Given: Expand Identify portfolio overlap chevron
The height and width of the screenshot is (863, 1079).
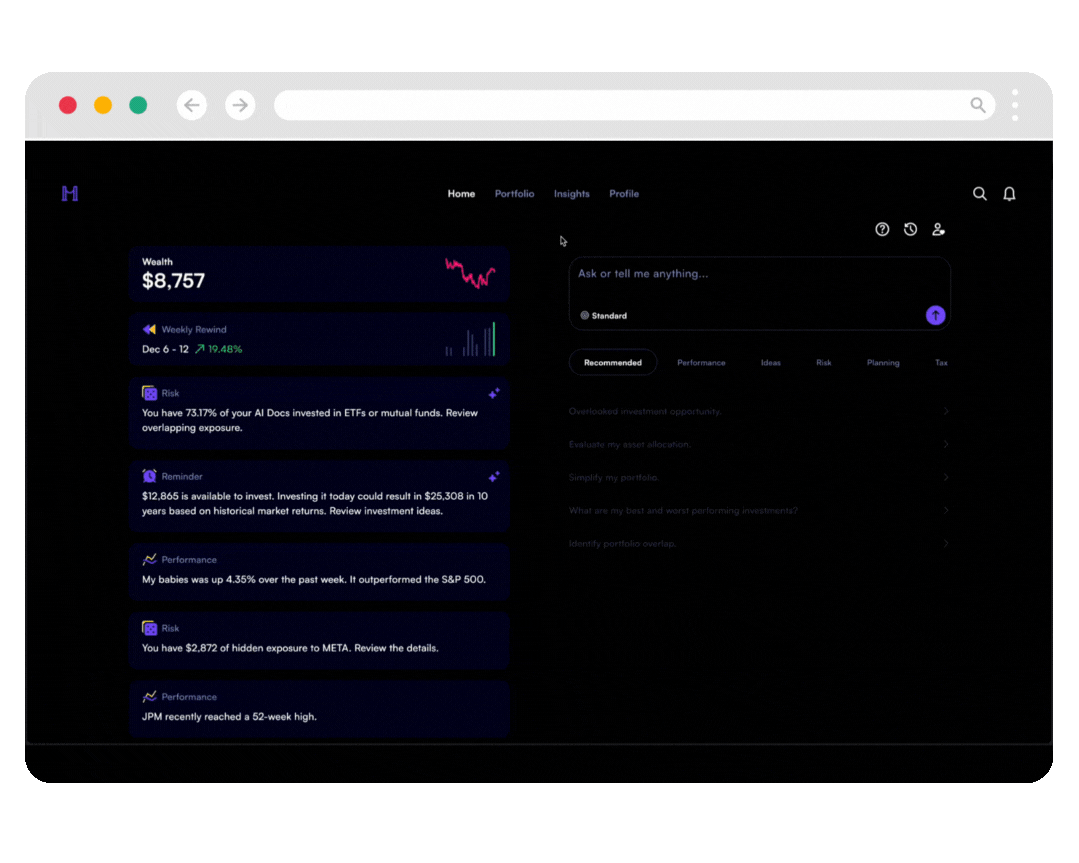Looking at the screenshot, I should pos(946,543).
